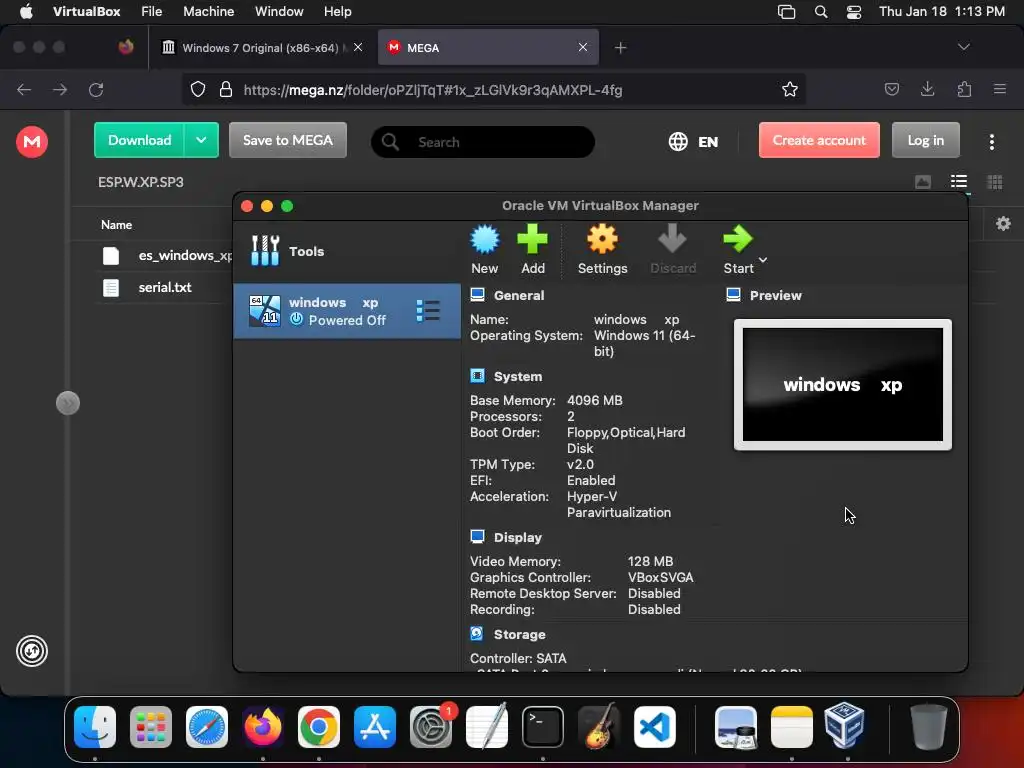Open the Machine menu

coord(208,12)
